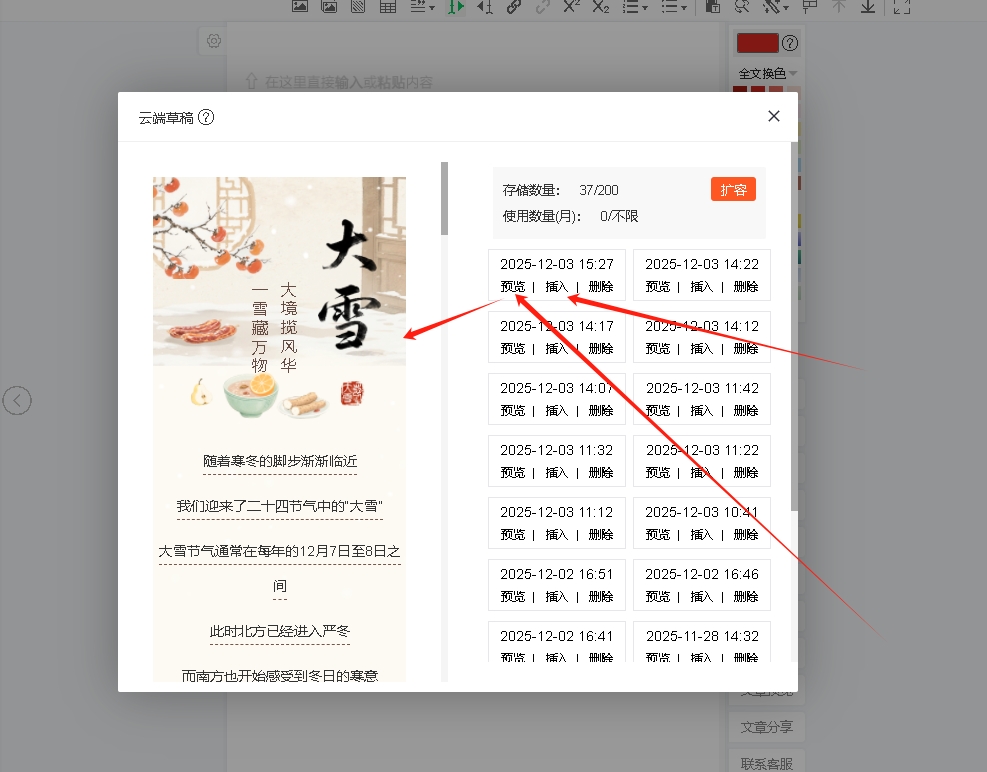The height and width of the screenshot is (772, 987).
Task: Open settings gear icon above the editor
Action: (x=213, y=41)
